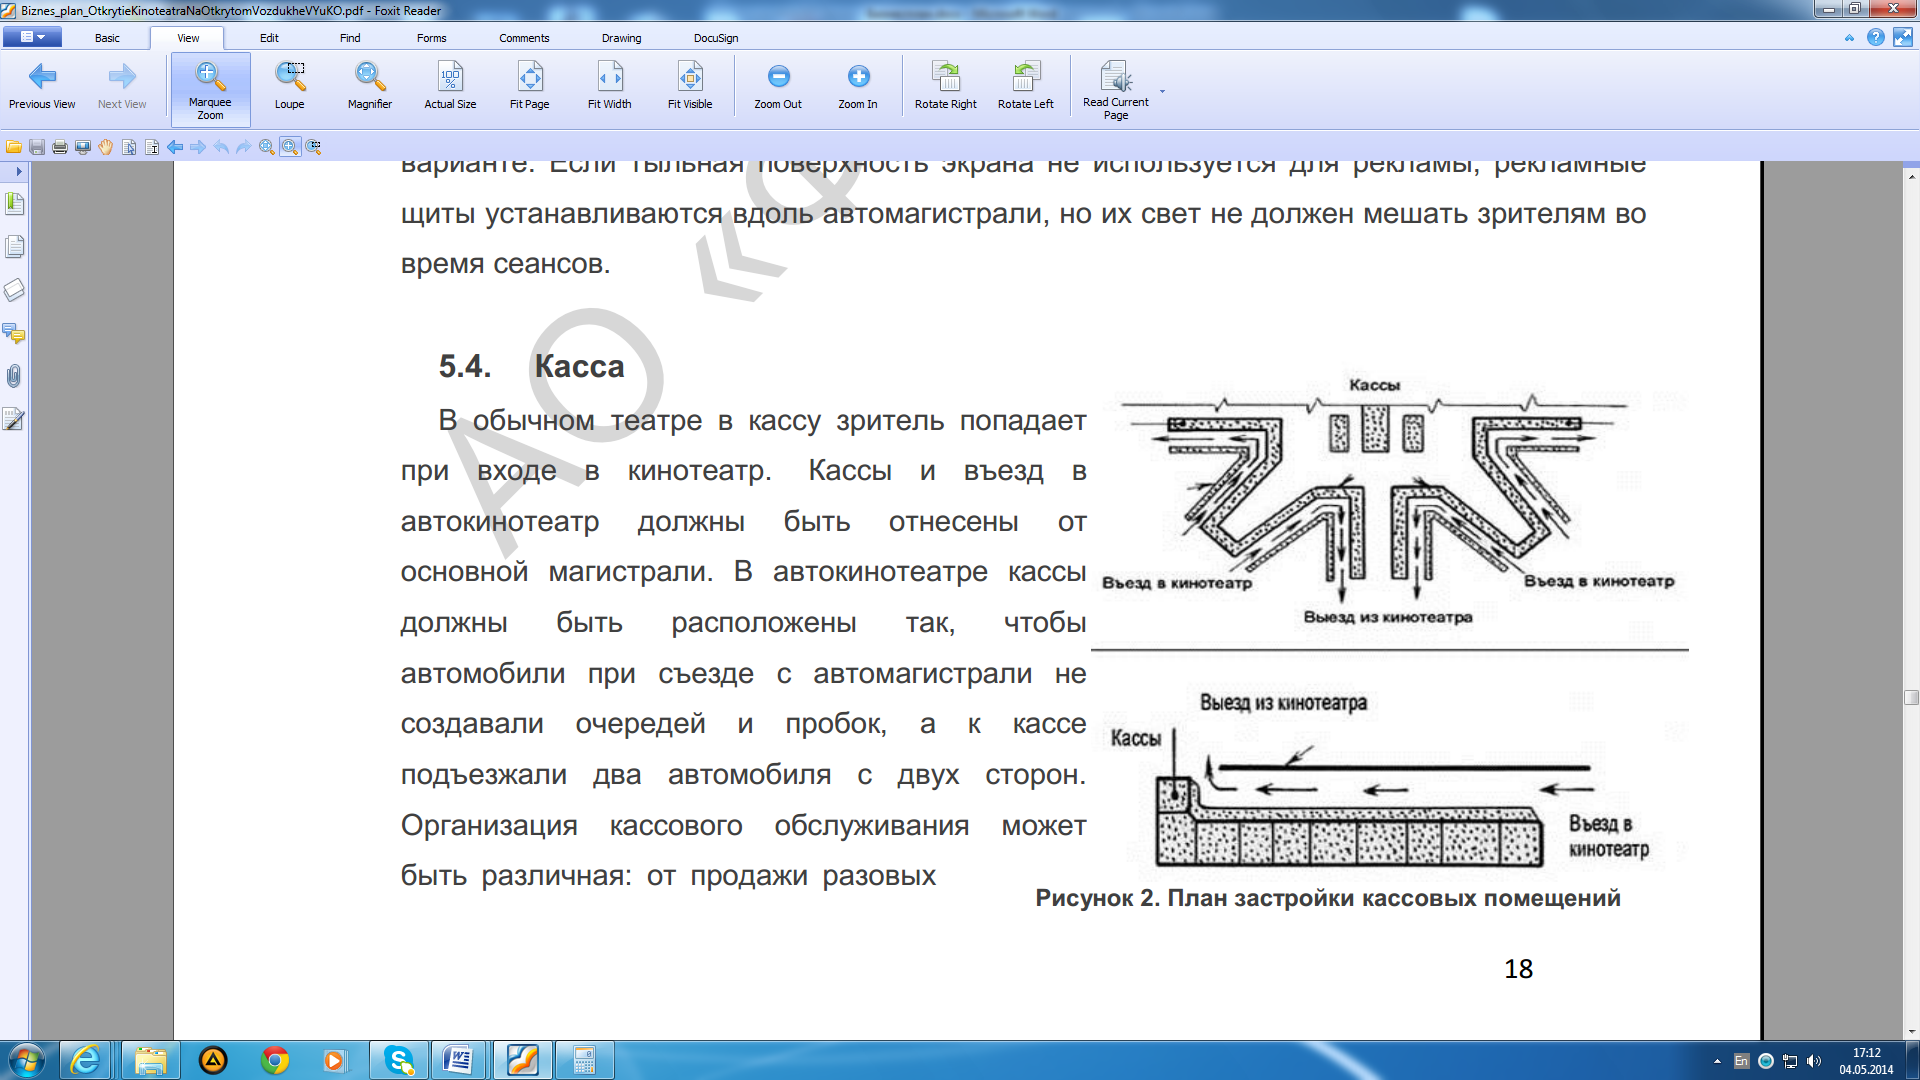This screenshot has height=1080, width=1920.
Task: Open the Help question mark
Action: pyautogui.click(x=1876, y=37)
